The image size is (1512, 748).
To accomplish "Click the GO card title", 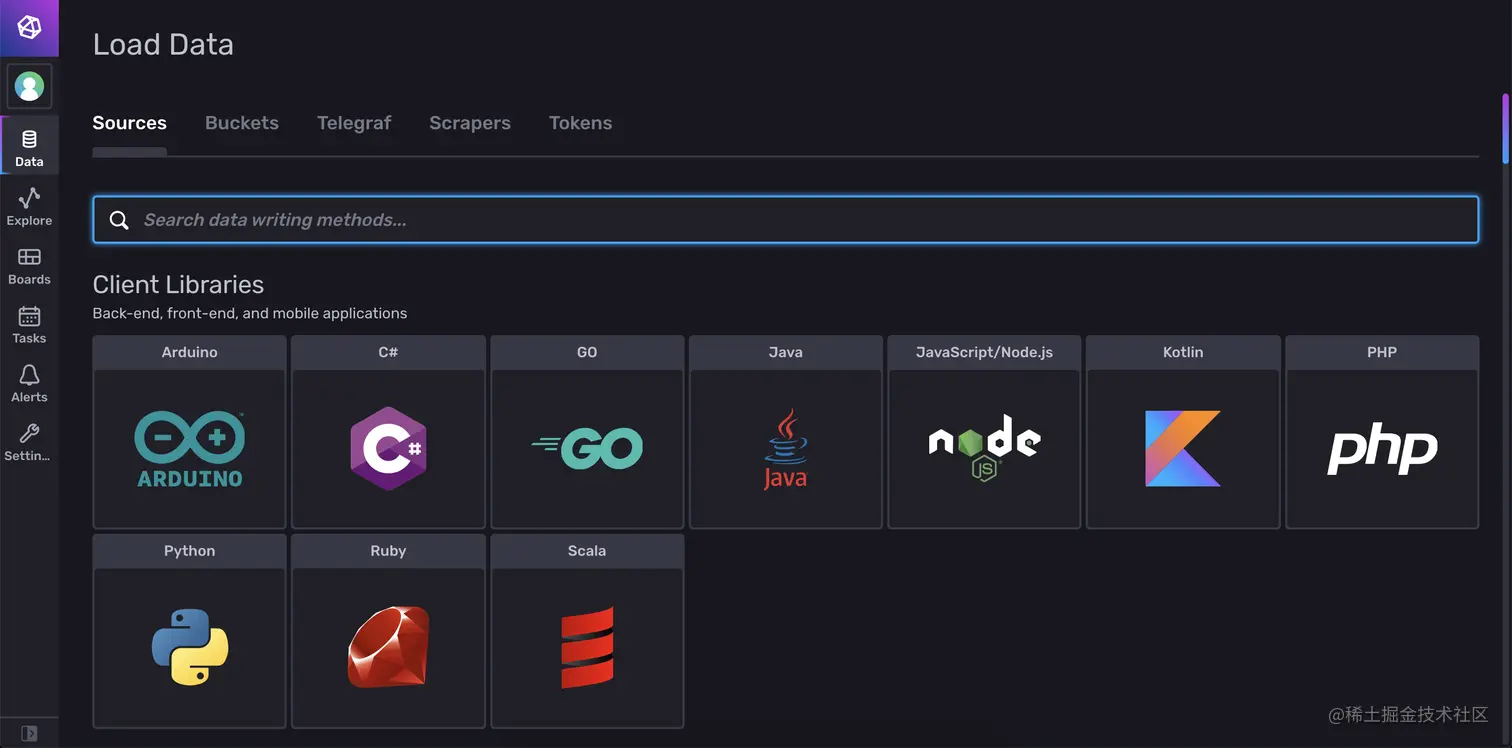I will (587, 352).
